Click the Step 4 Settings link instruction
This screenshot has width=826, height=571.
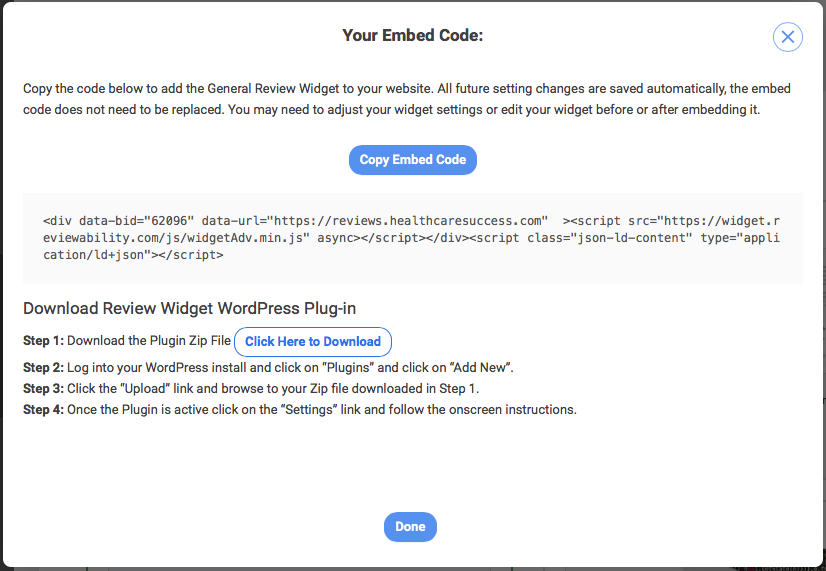click(x=300, y=410)
